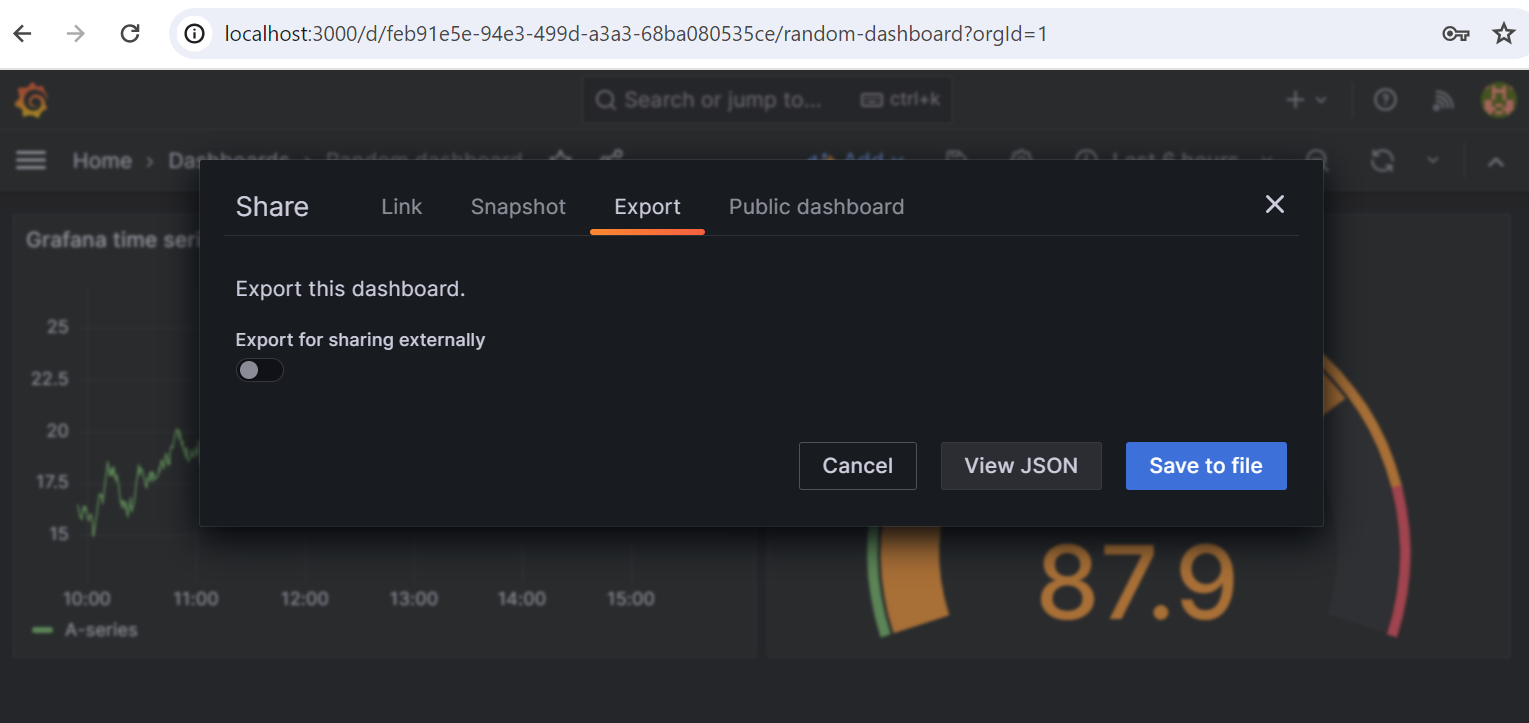
Task: Zoom out the time range with the magnifier icon
Action: click(x=1317, y=160)
